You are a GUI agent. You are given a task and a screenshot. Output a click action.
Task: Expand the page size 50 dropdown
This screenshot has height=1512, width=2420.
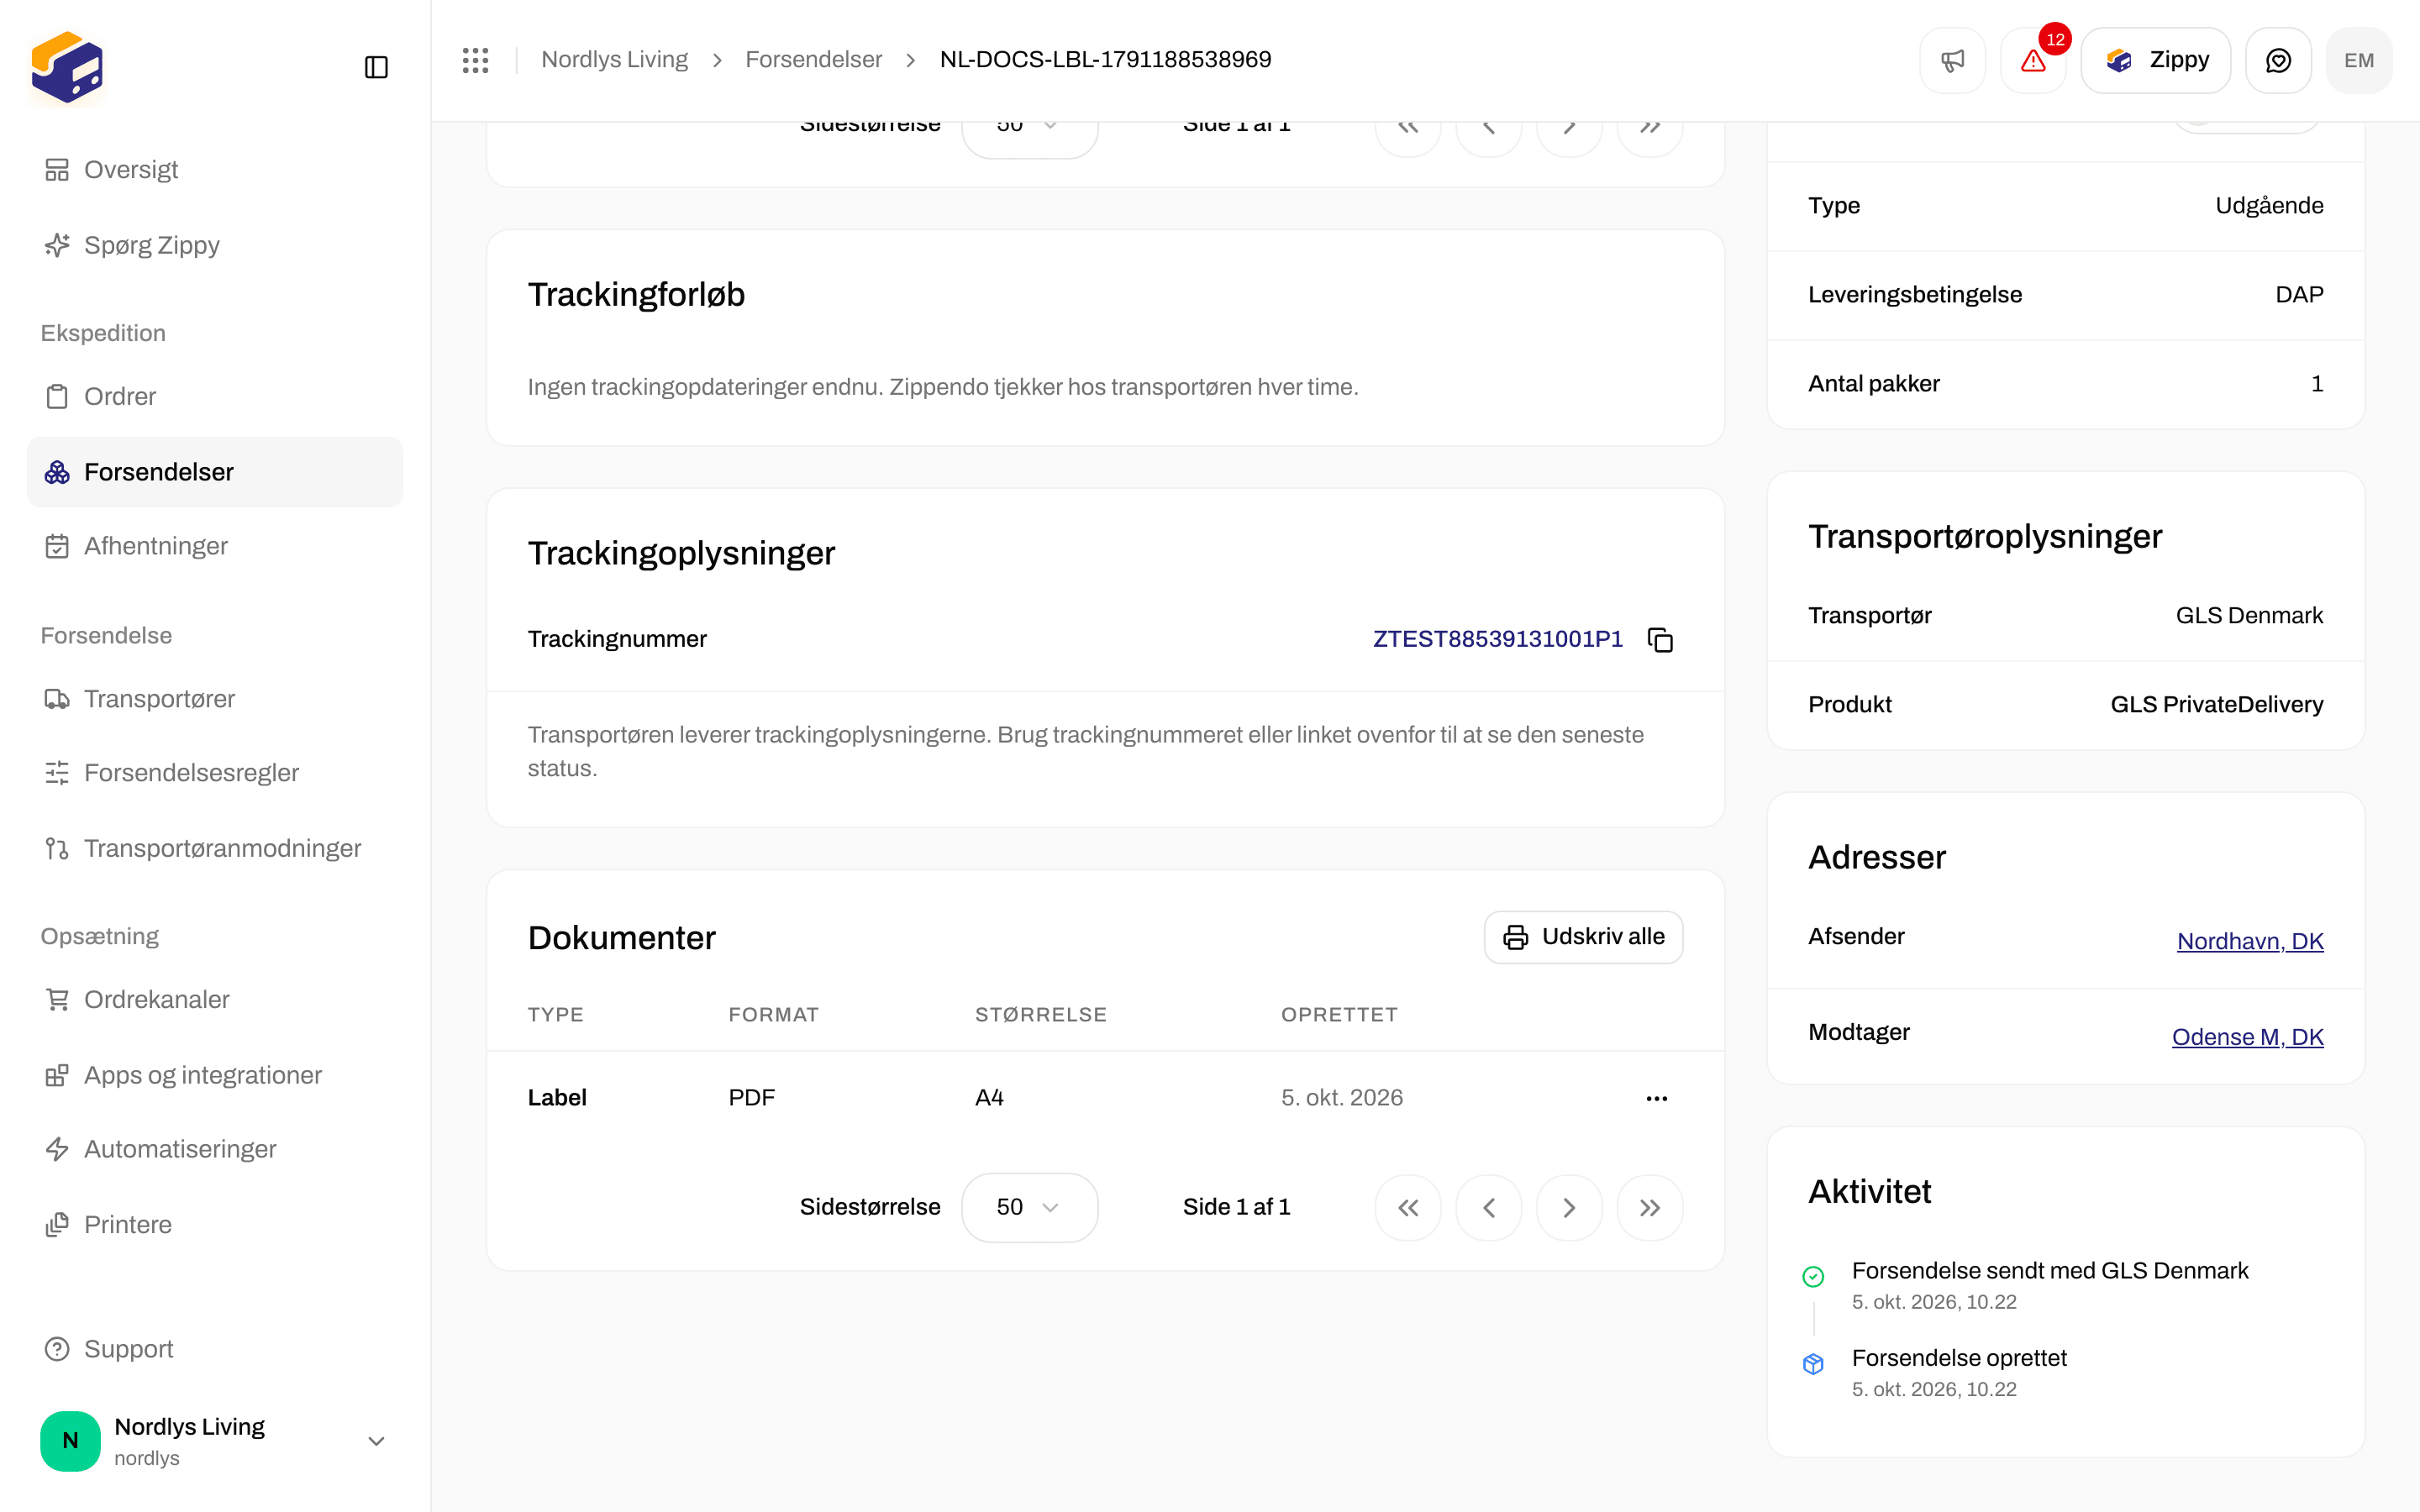click(1029, 1208)
